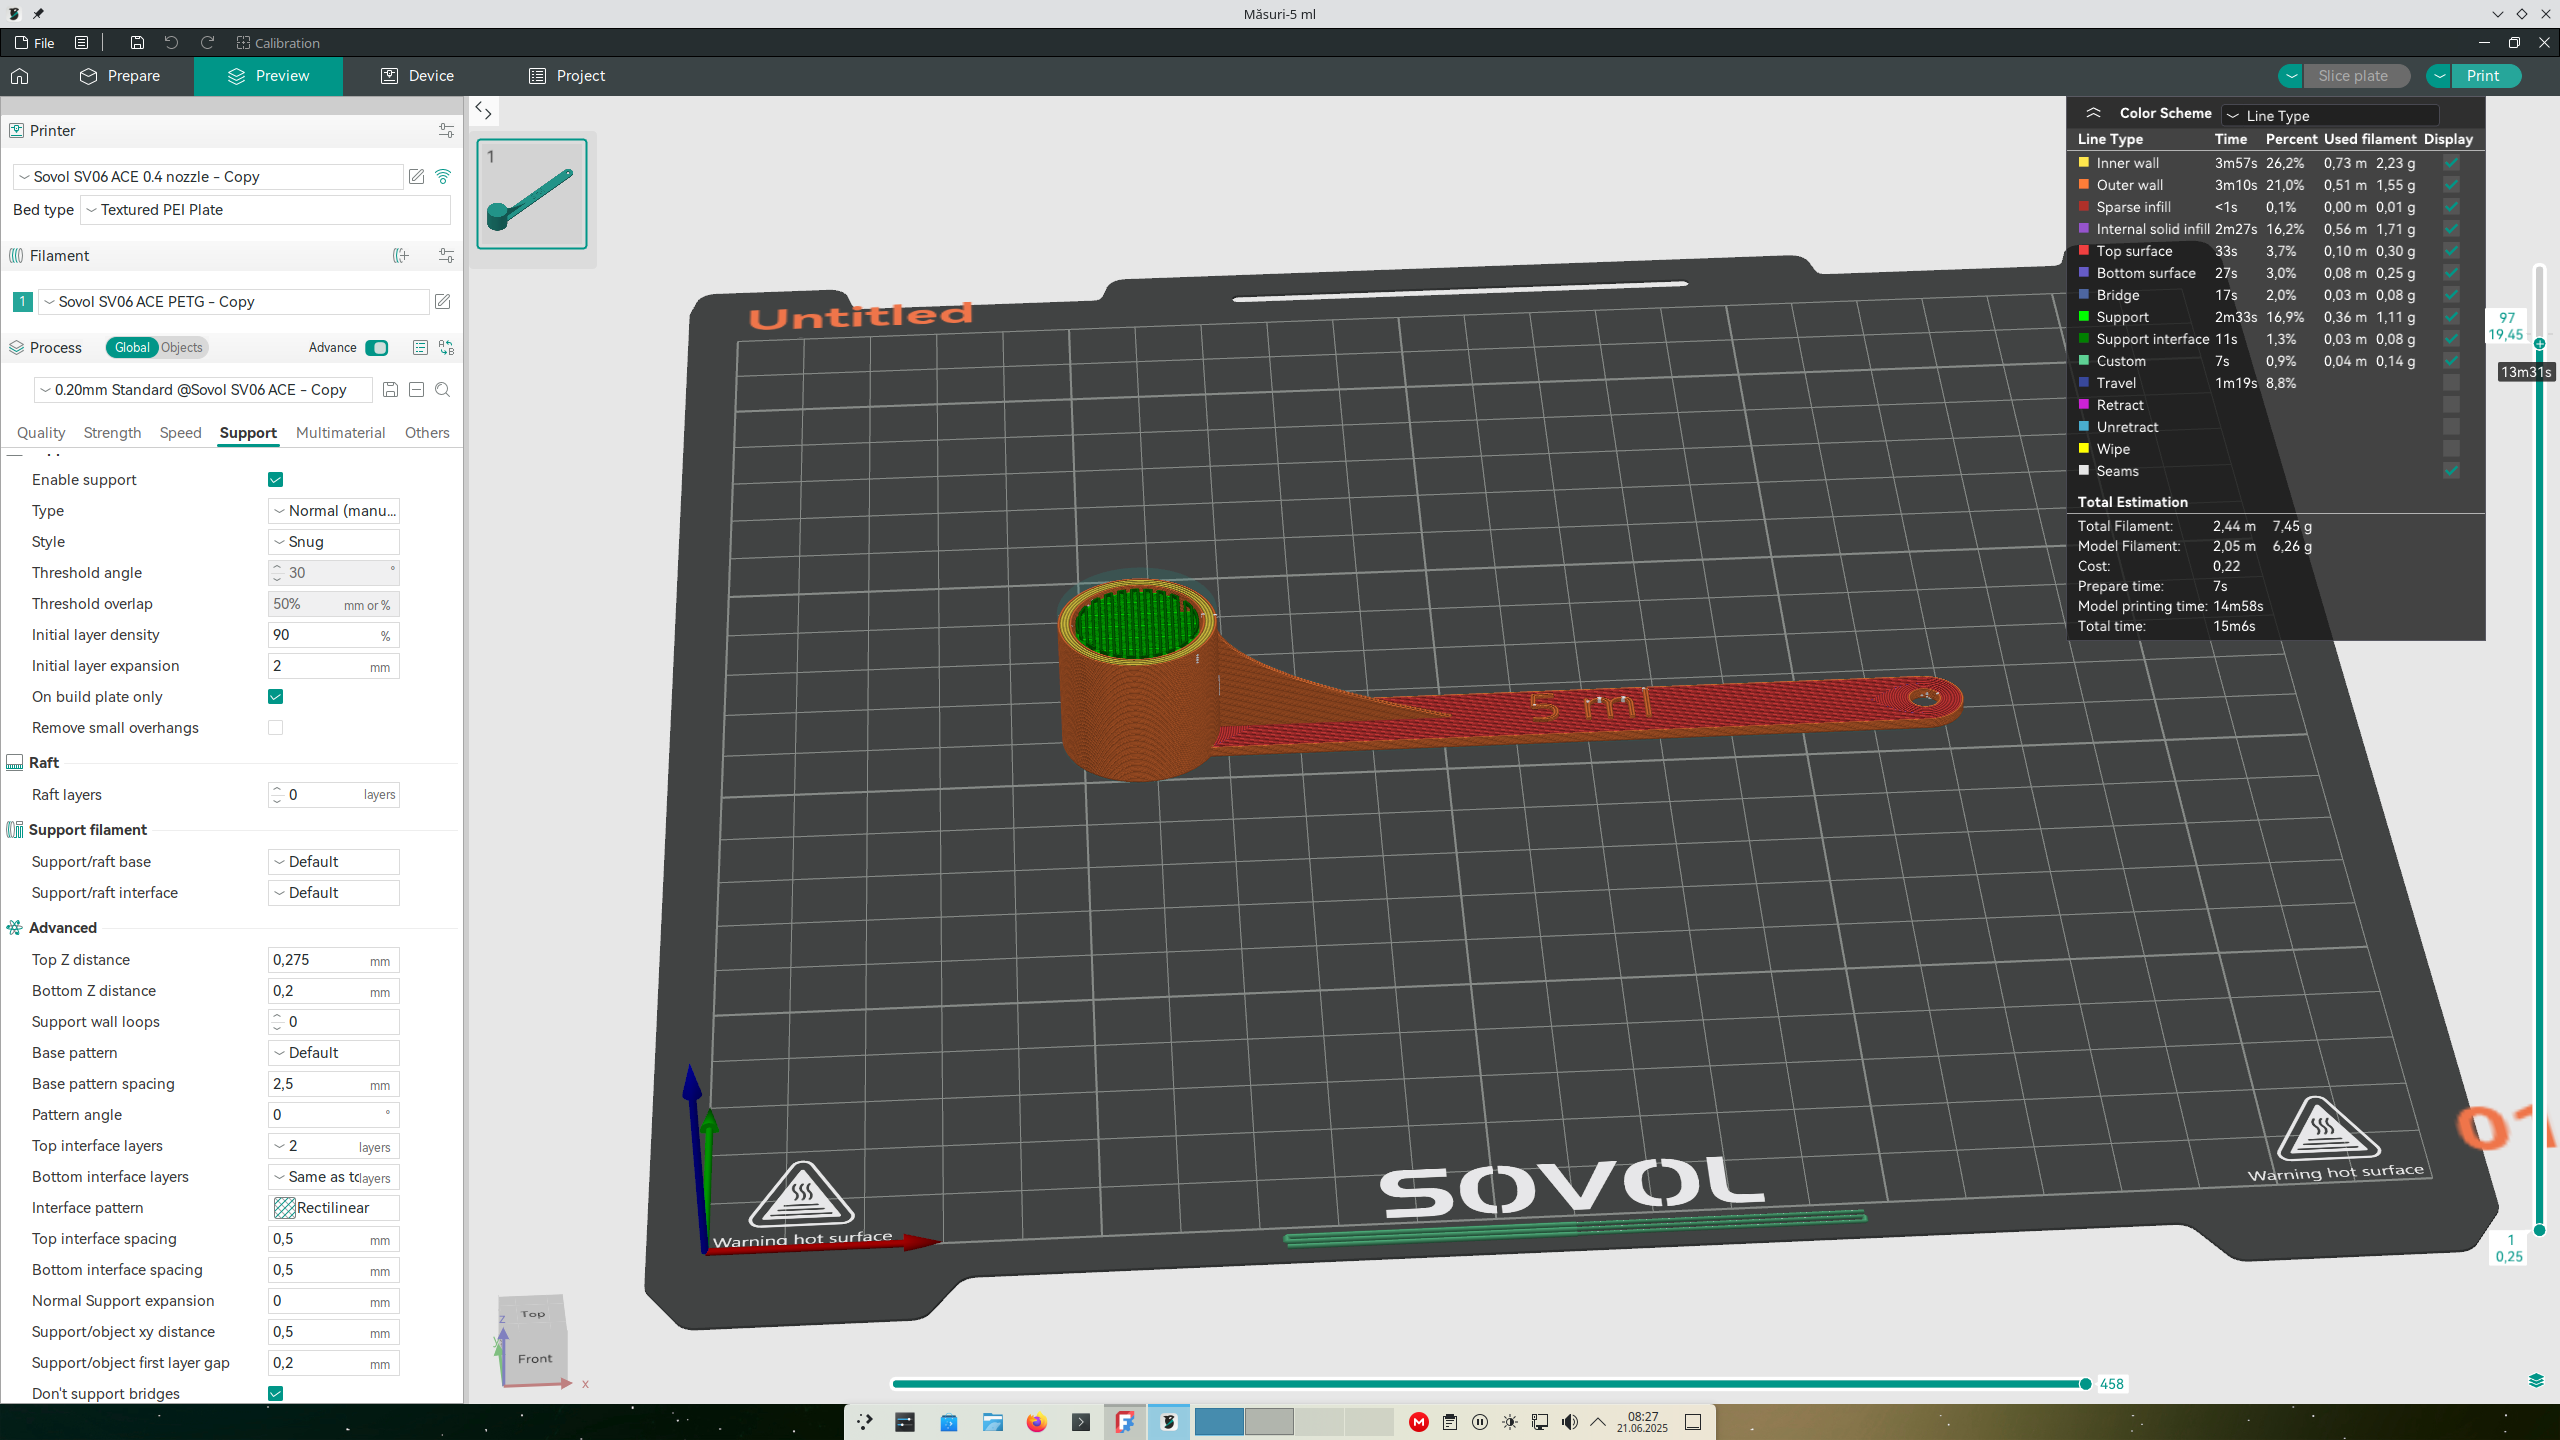Viewport: 2560px width, 1440px height.
Task: Toggle On build plate only checkbox
Action: (x=276, y=697)
